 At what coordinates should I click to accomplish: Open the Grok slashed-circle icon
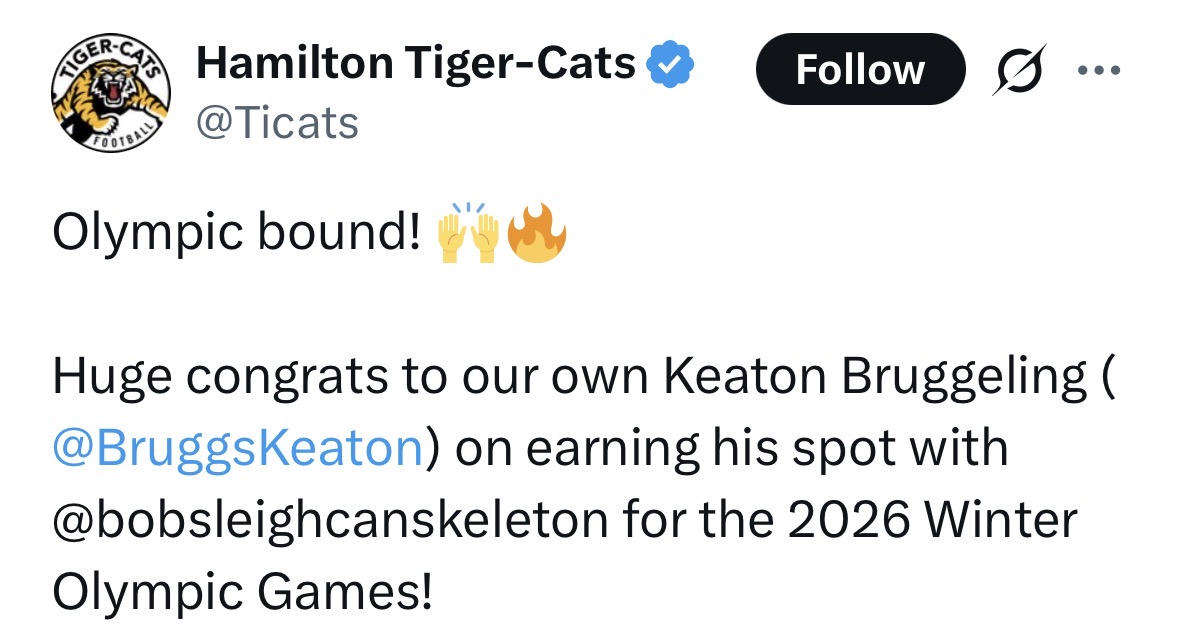pyautogui.click(x=1016, y=71)
